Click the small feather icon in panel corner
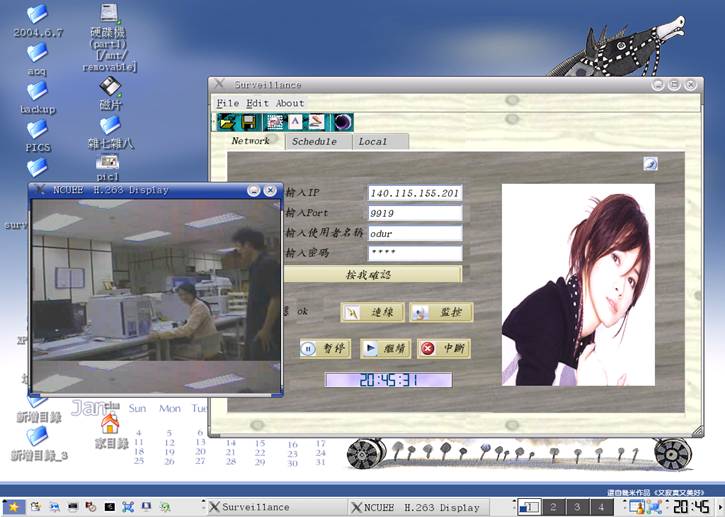This screenshot has height=517, width=725. tap(650, 164)
